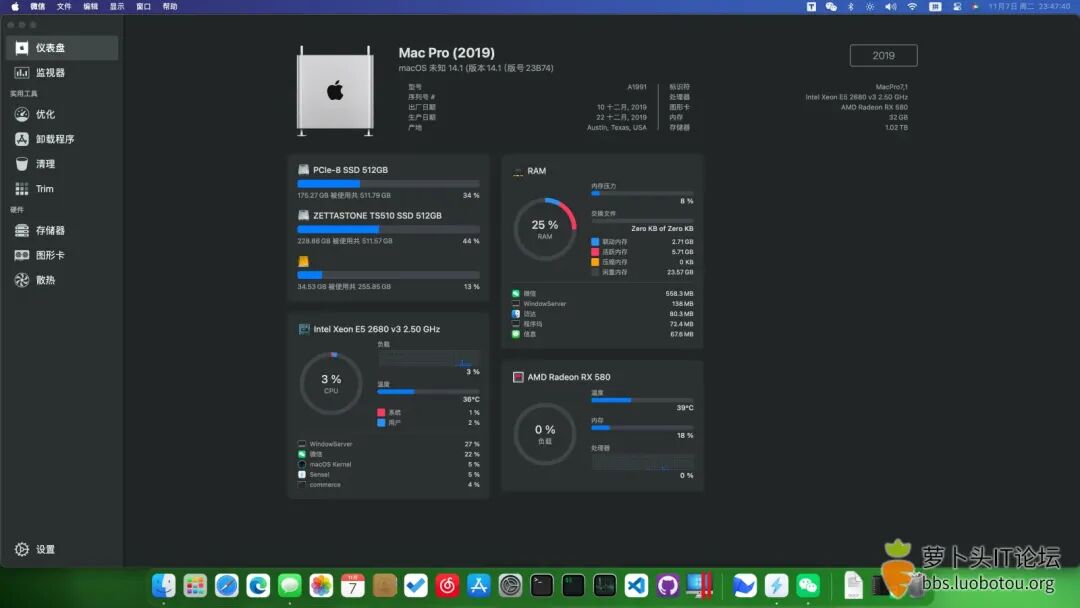The width and height of the screenshot is (1080, 608).
Task: Click the yellow external drive icon
Action: pos(303,262)
